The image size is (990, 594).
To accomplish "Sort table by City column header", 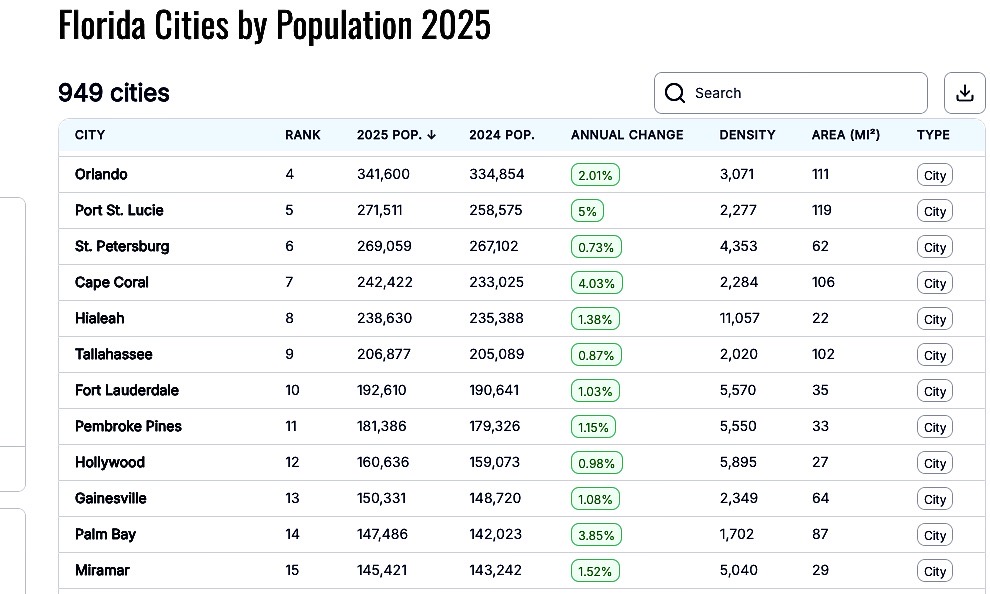I will pos(90,135).
